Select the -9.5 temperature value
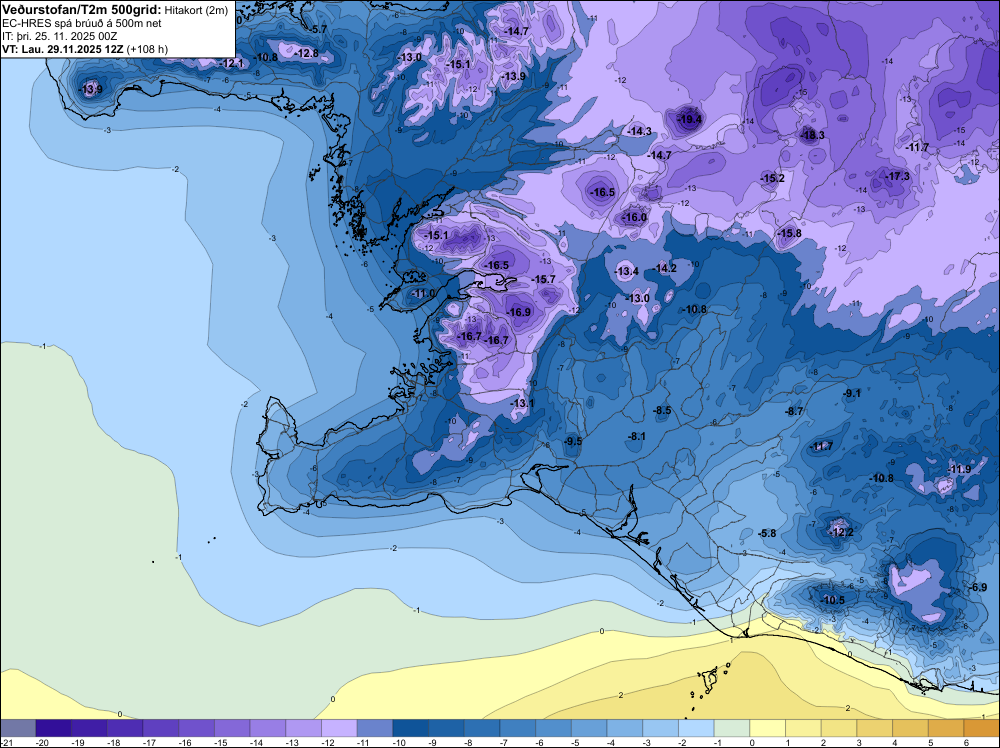This screenshot has height=748, width=1000. [x=573, y=441]
